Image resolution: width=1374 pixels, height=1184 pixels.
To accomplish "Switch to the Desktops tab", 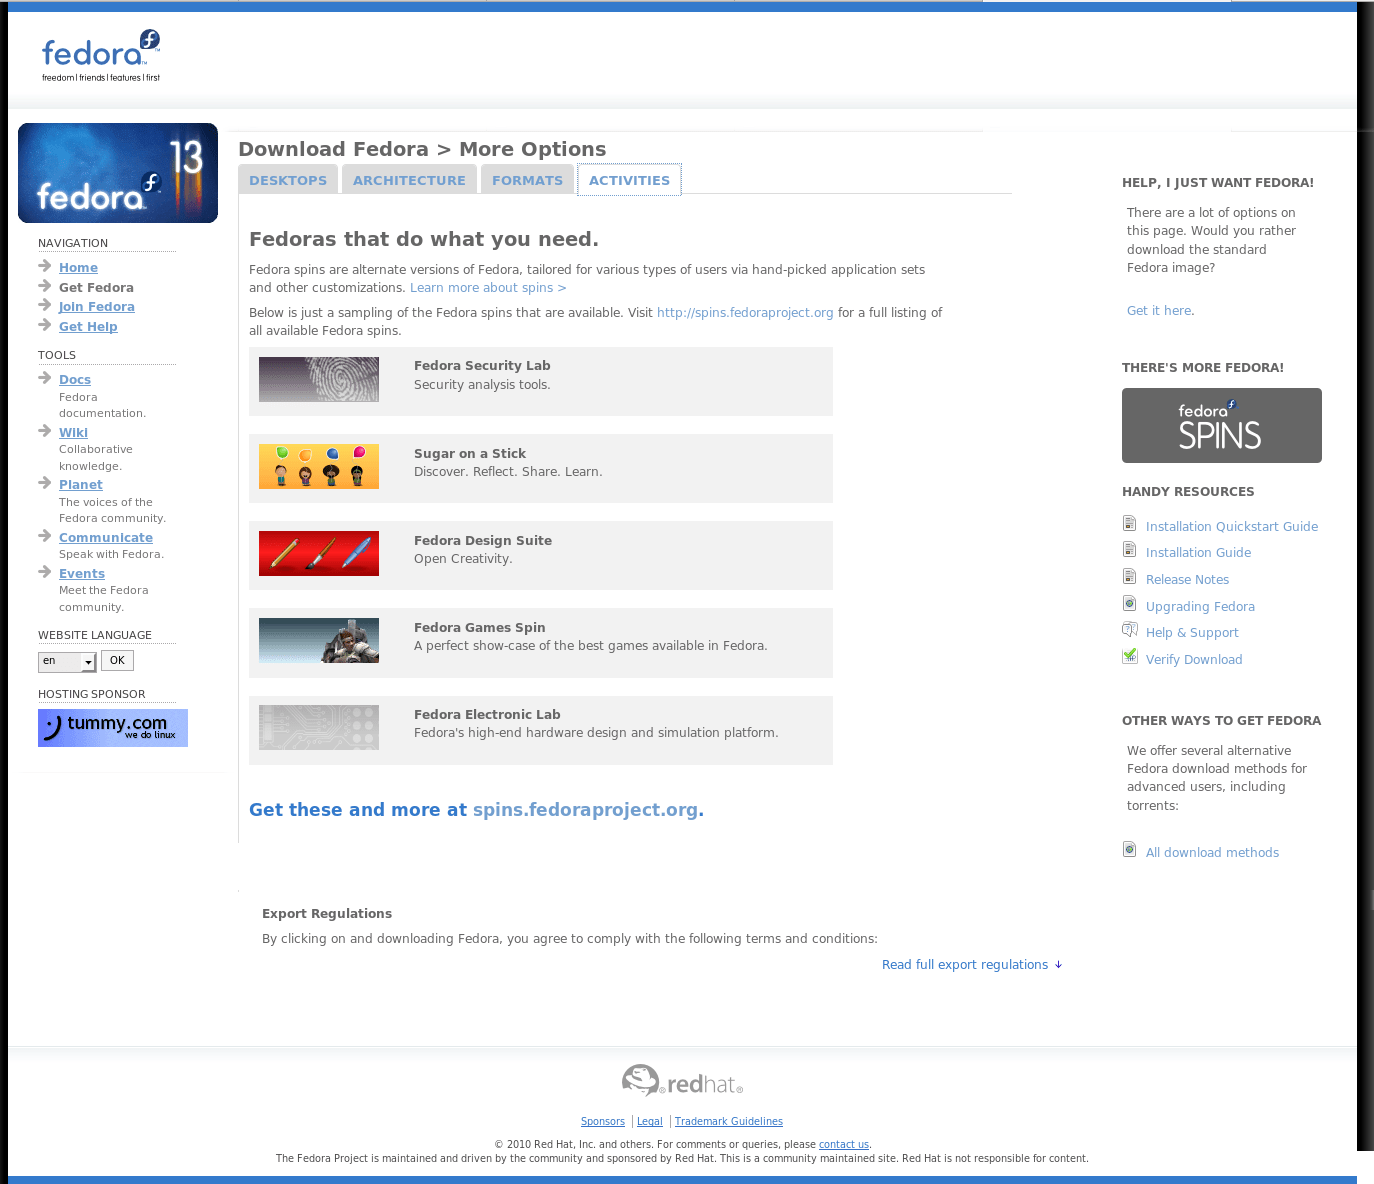I will (288, 180).
